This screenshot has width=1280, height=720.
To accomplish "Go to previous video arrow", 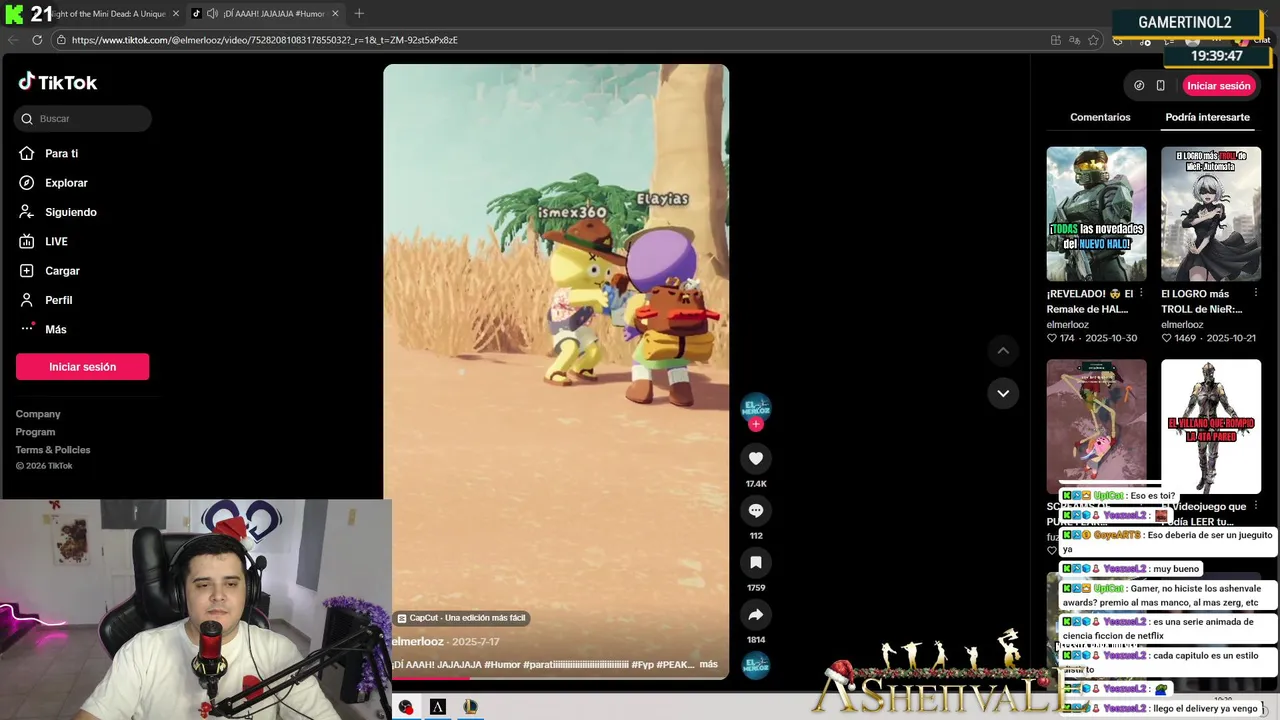I will [x=1003, y=351].
